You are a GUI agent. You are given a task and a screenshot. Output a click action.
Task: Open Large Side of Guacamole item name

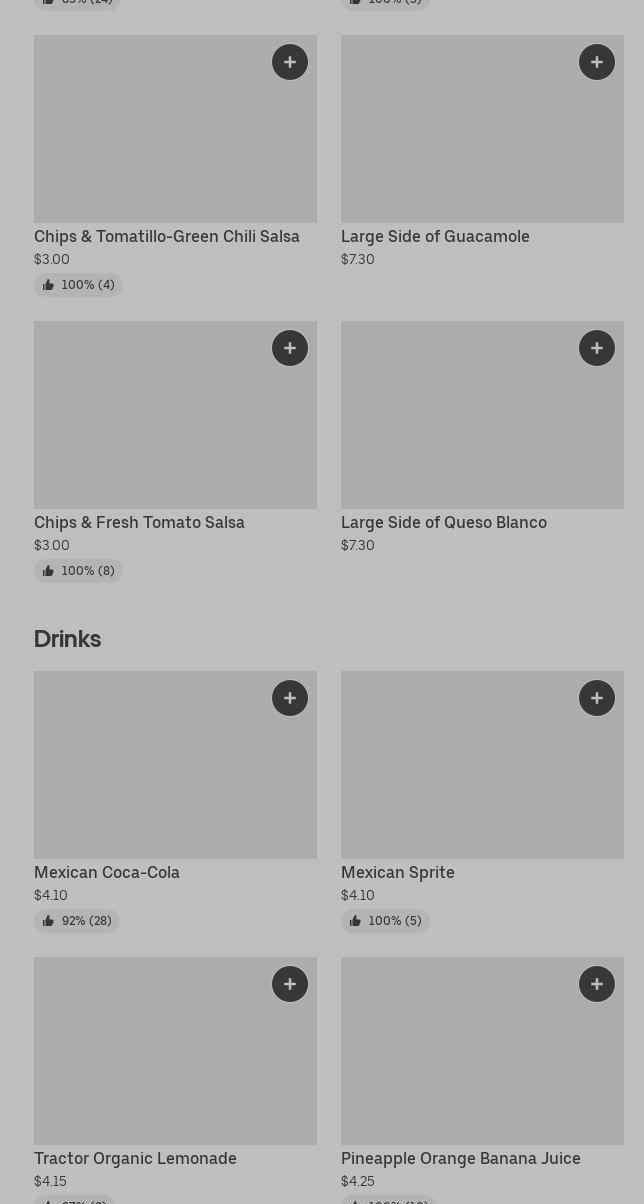[x=435, y=237]
